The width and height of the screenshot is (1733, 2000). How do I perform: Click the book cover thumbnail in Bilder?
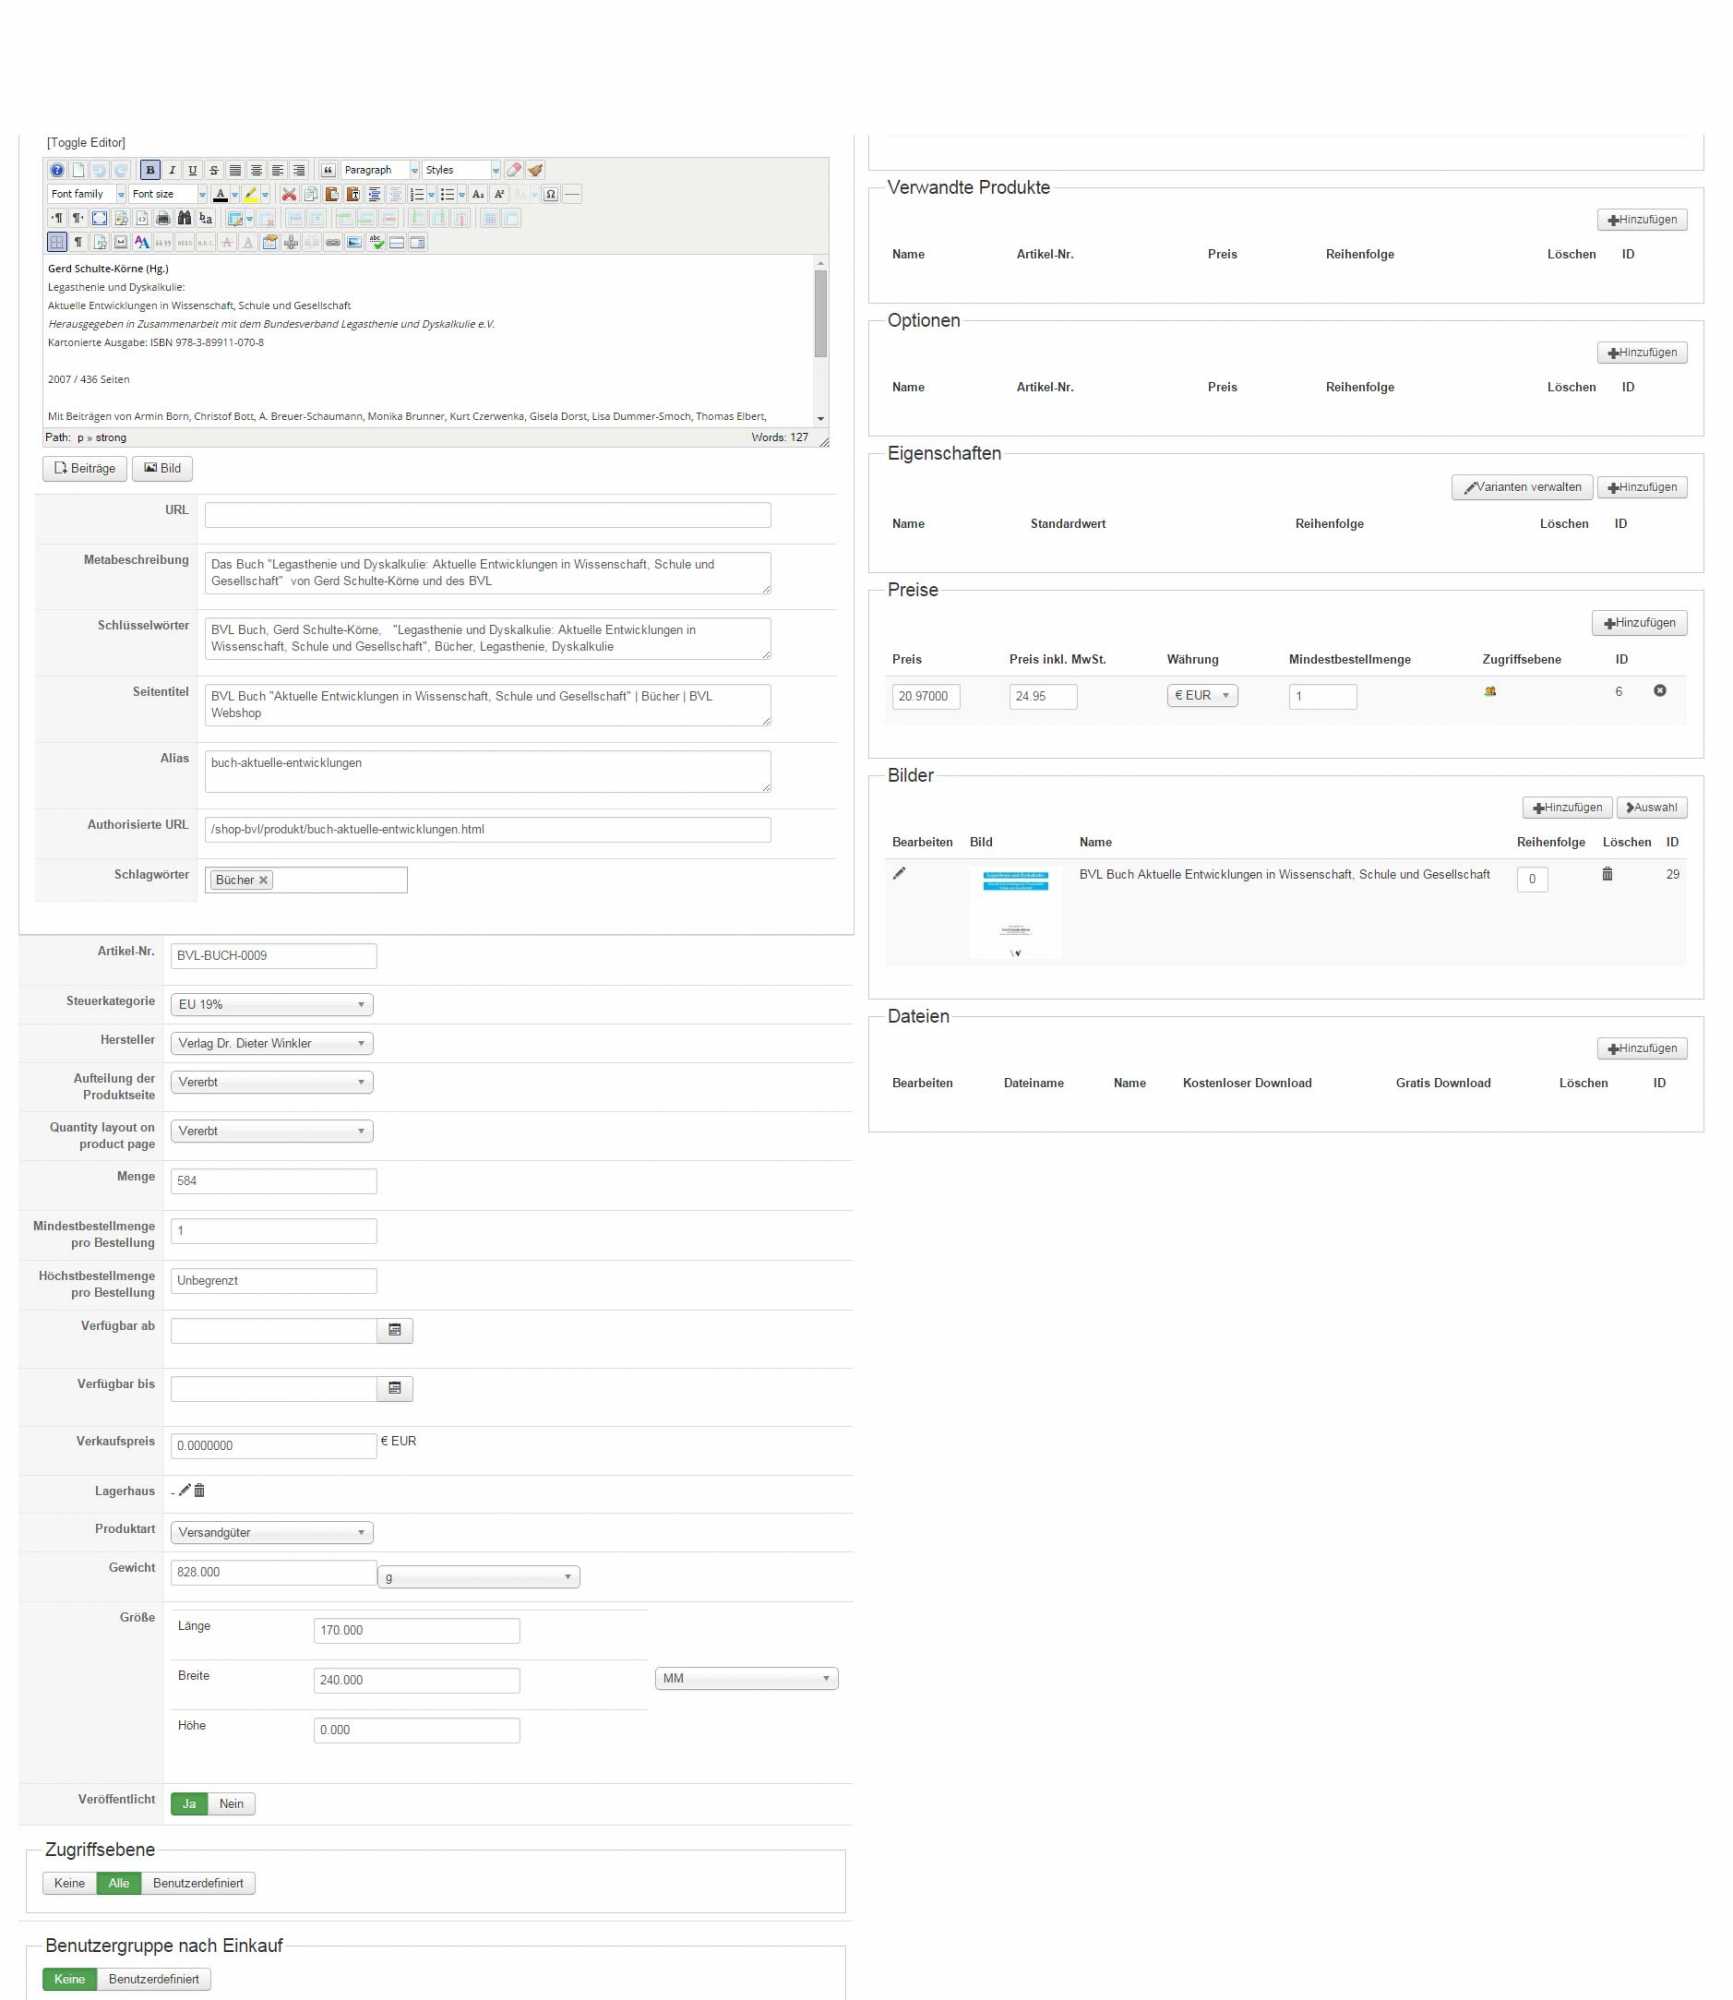pos(1016,912)
